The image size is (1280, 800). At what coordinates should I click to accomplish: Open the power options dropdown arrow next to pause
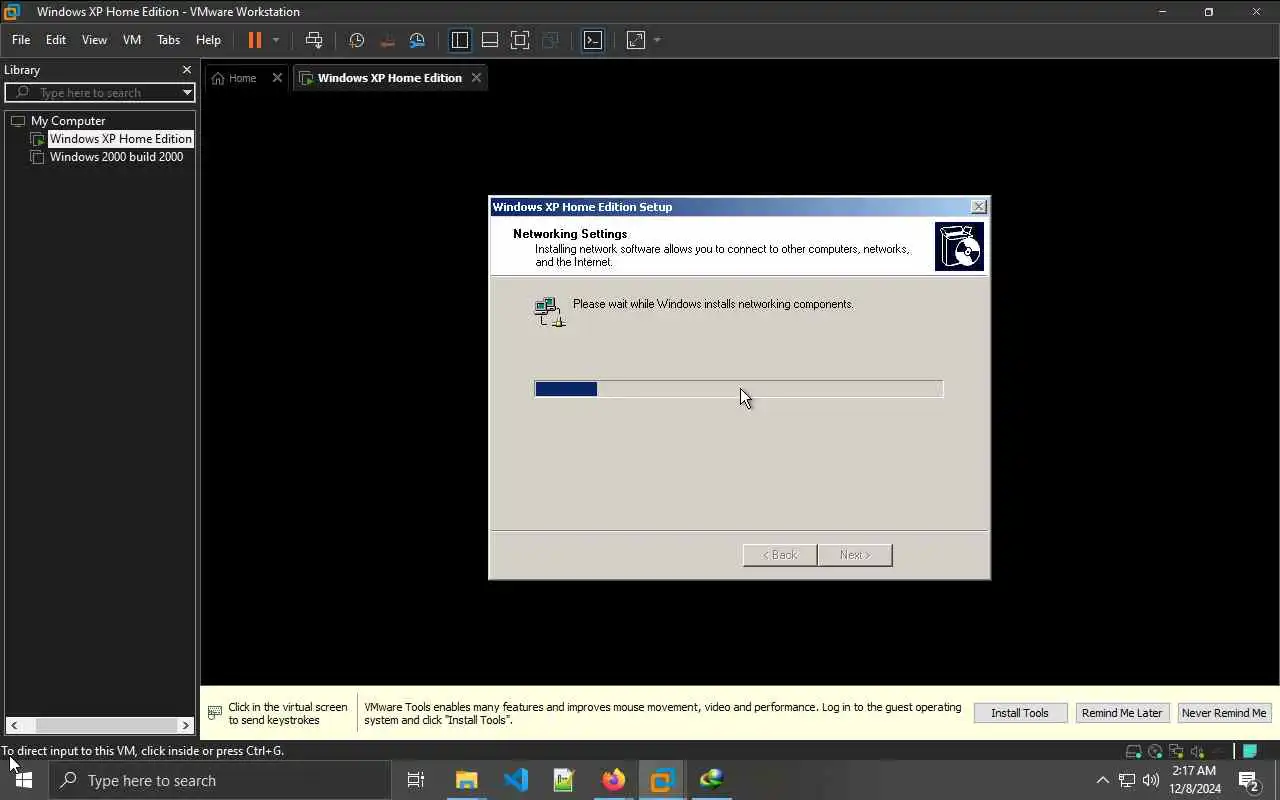point(276,40)
